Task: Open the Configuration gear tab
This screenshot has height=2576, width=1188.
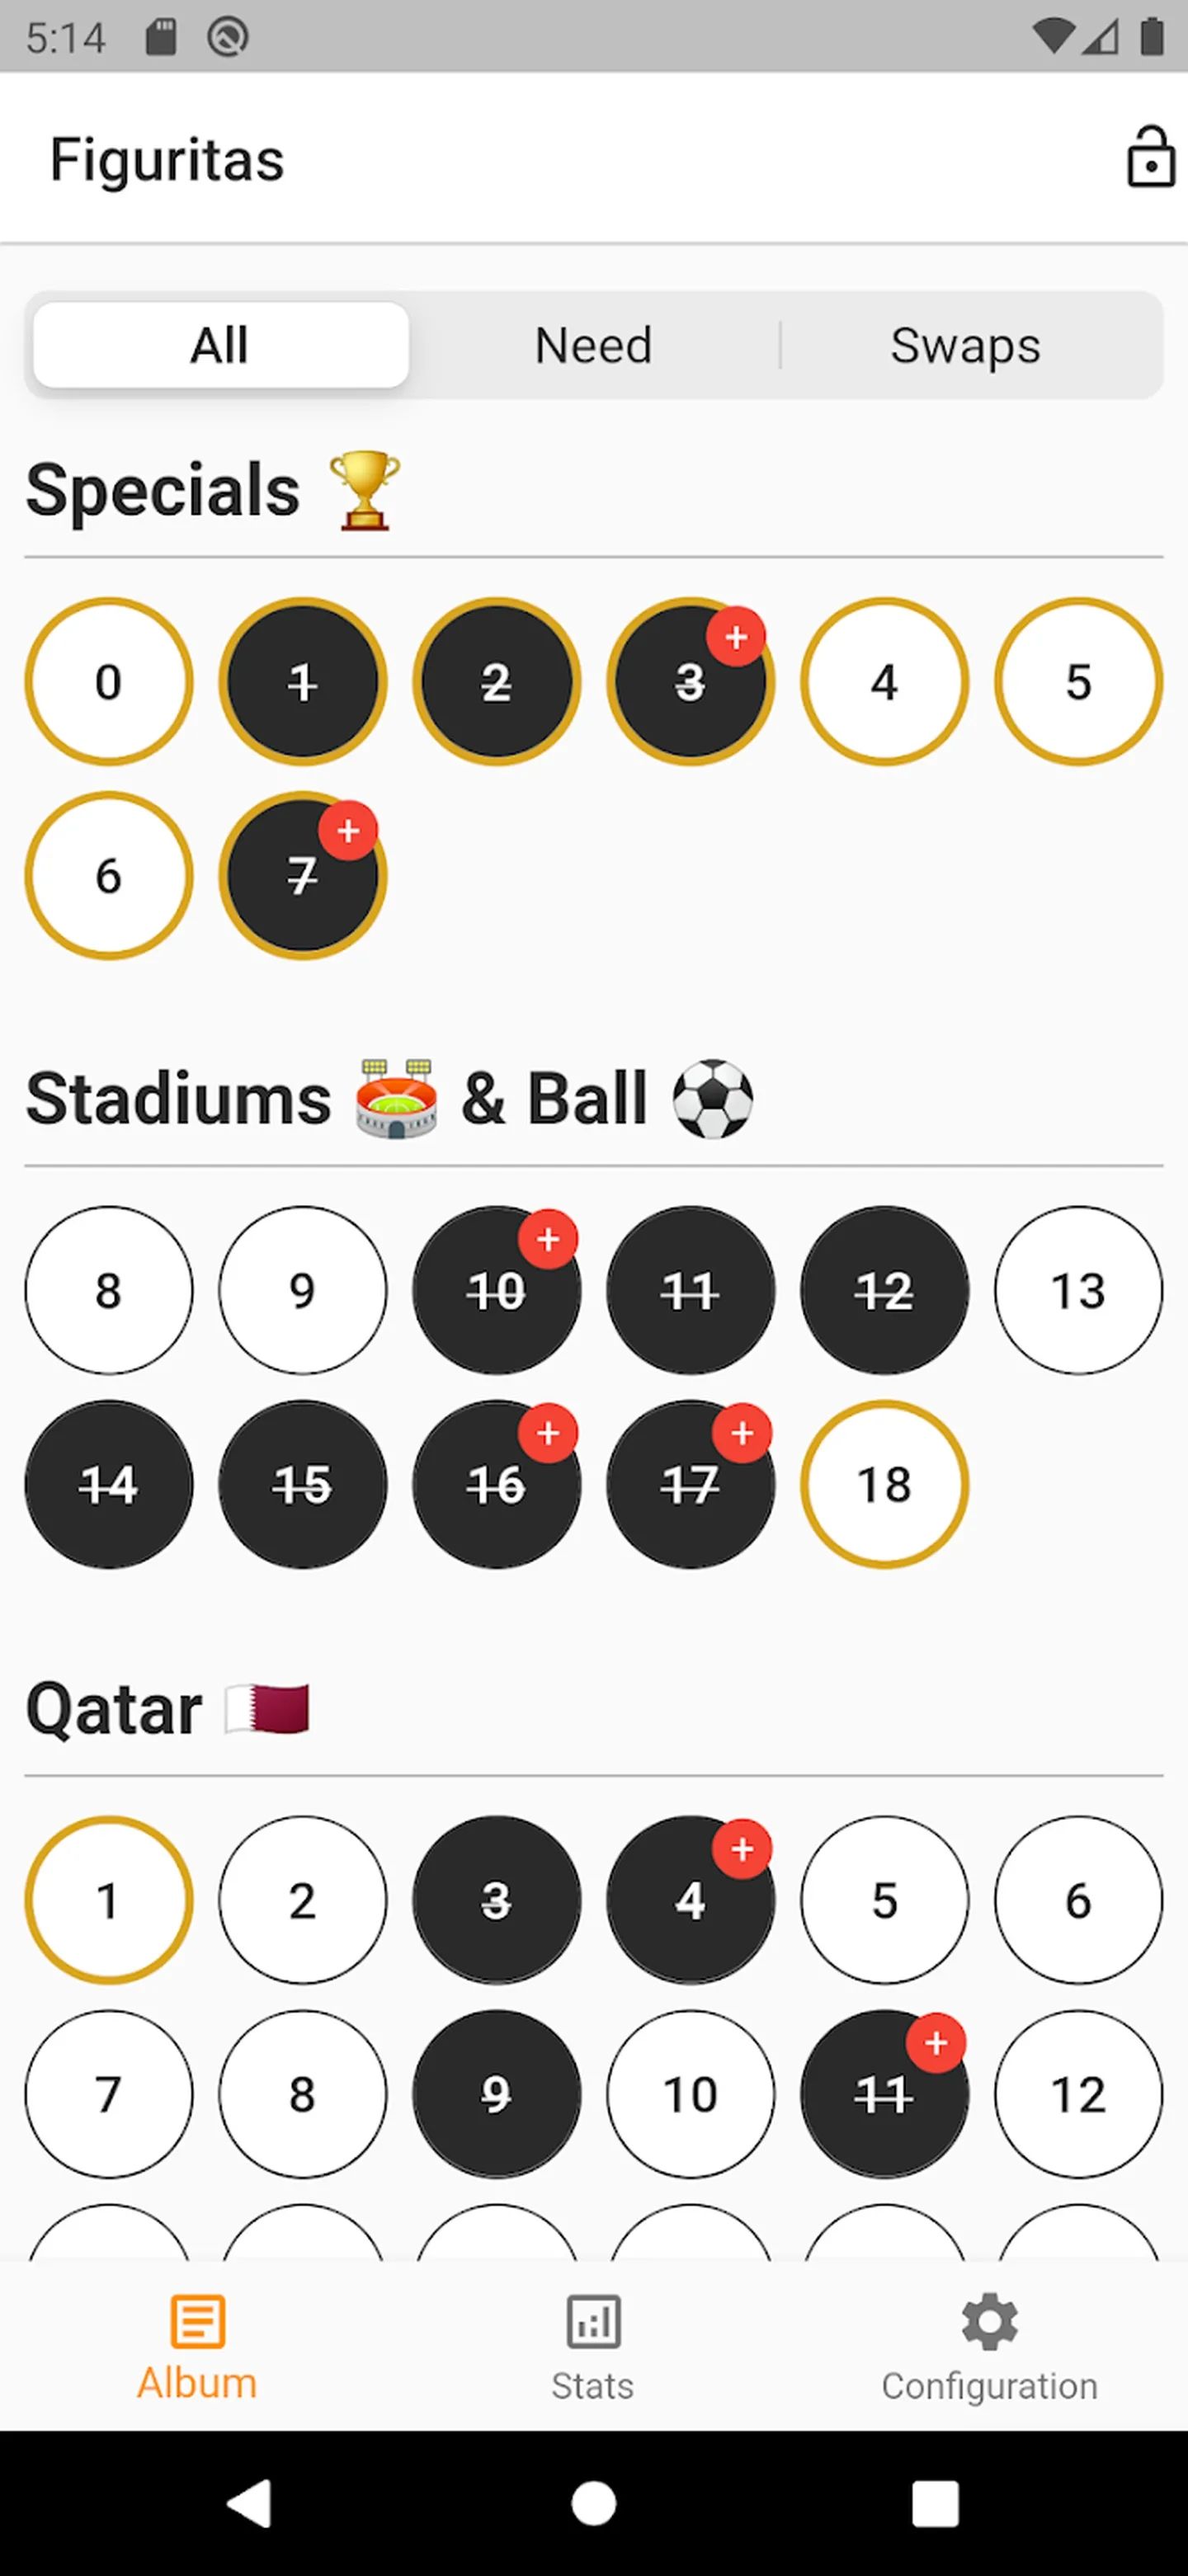Action: [989, 2346]
